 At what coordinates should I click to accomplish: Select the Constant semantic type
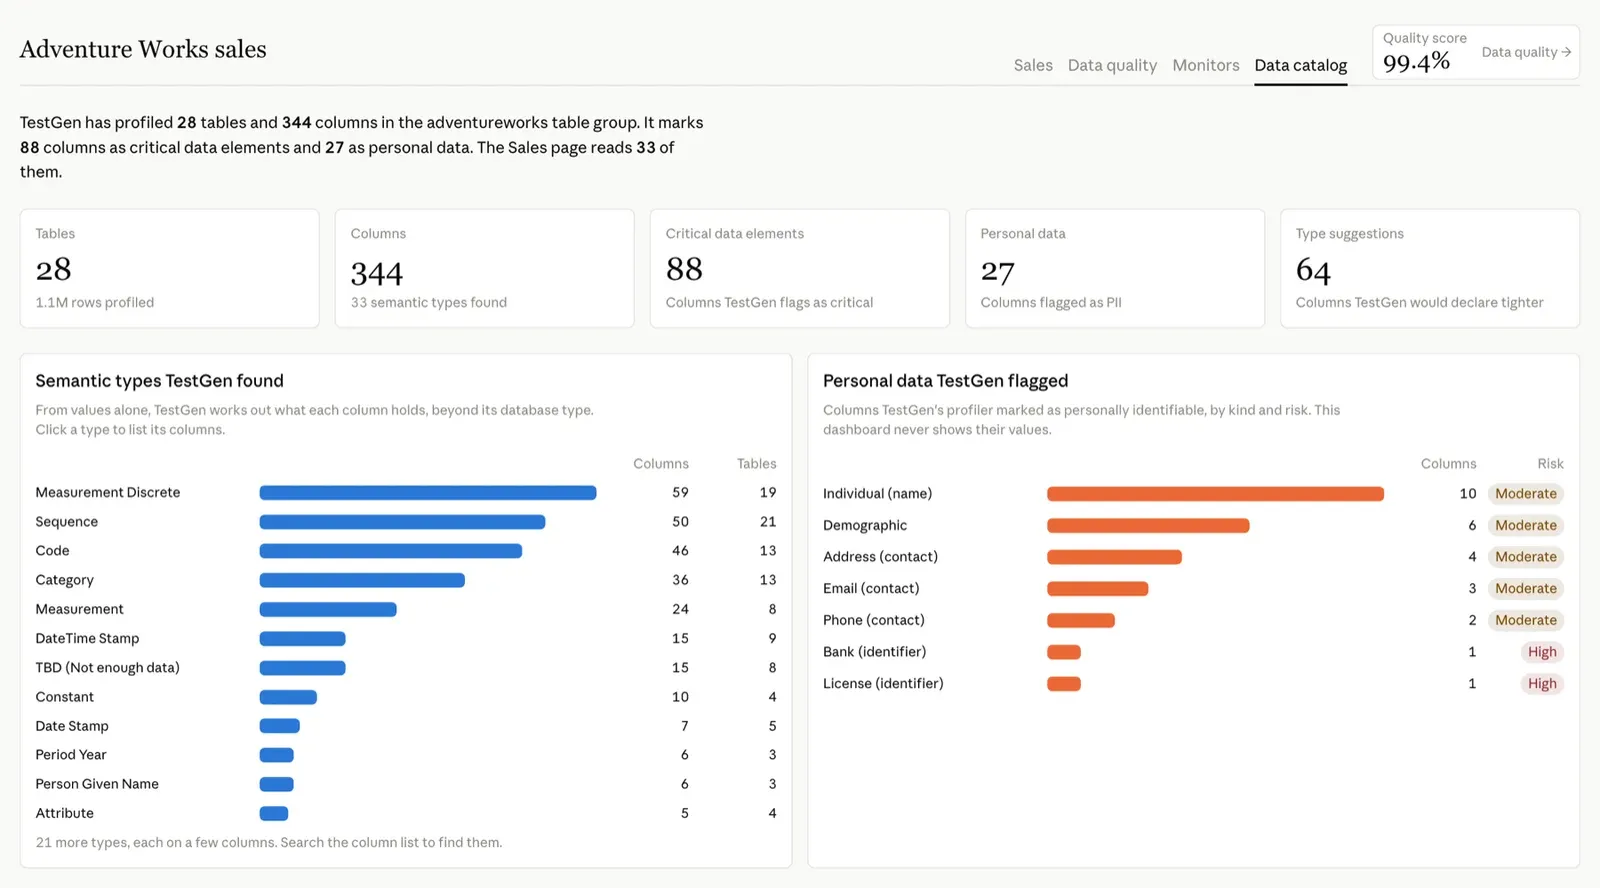coord(406,696)
